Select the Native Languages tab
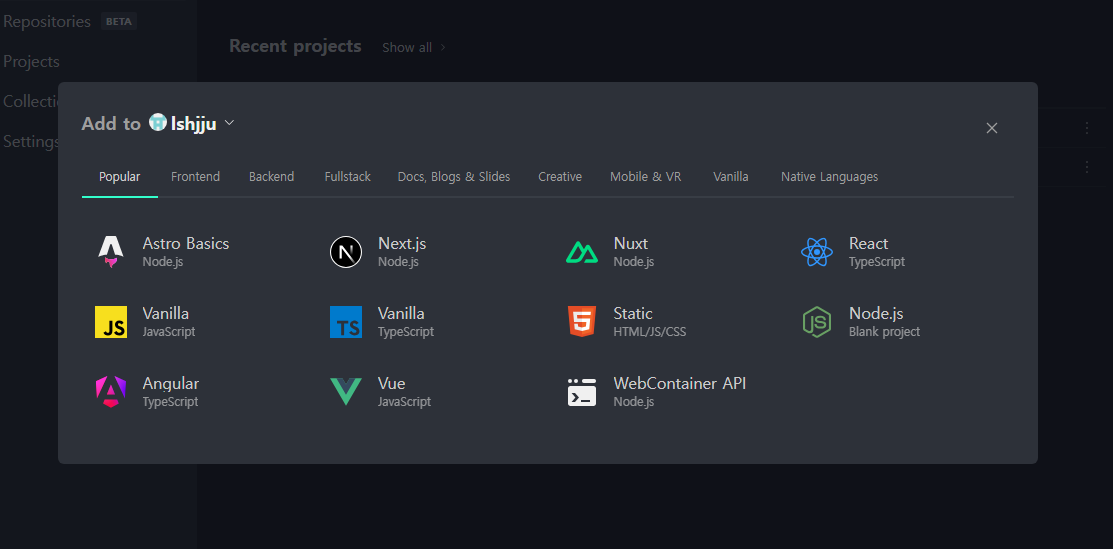This screenshot has width=1113, height=549. point(829,177)
